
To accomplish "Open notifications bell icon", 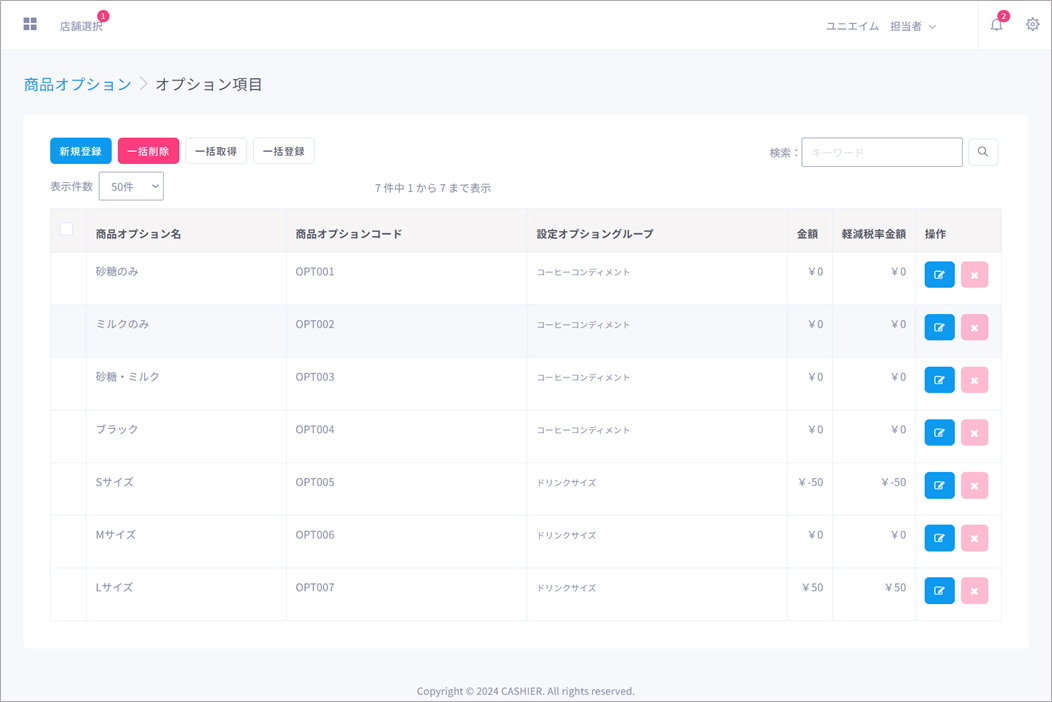I will (996, 25).
